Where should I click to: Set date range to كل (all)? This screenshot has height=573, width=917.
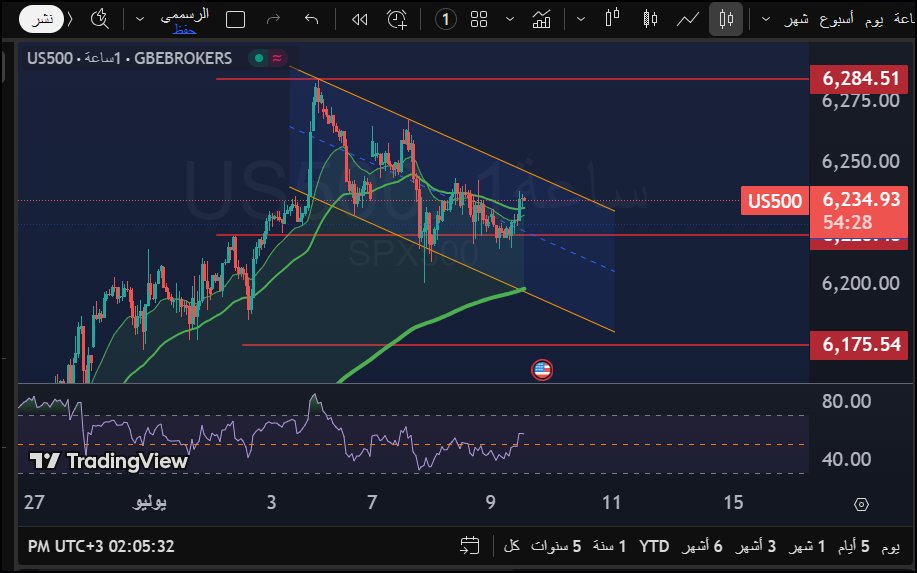click(x=511, y=546)
